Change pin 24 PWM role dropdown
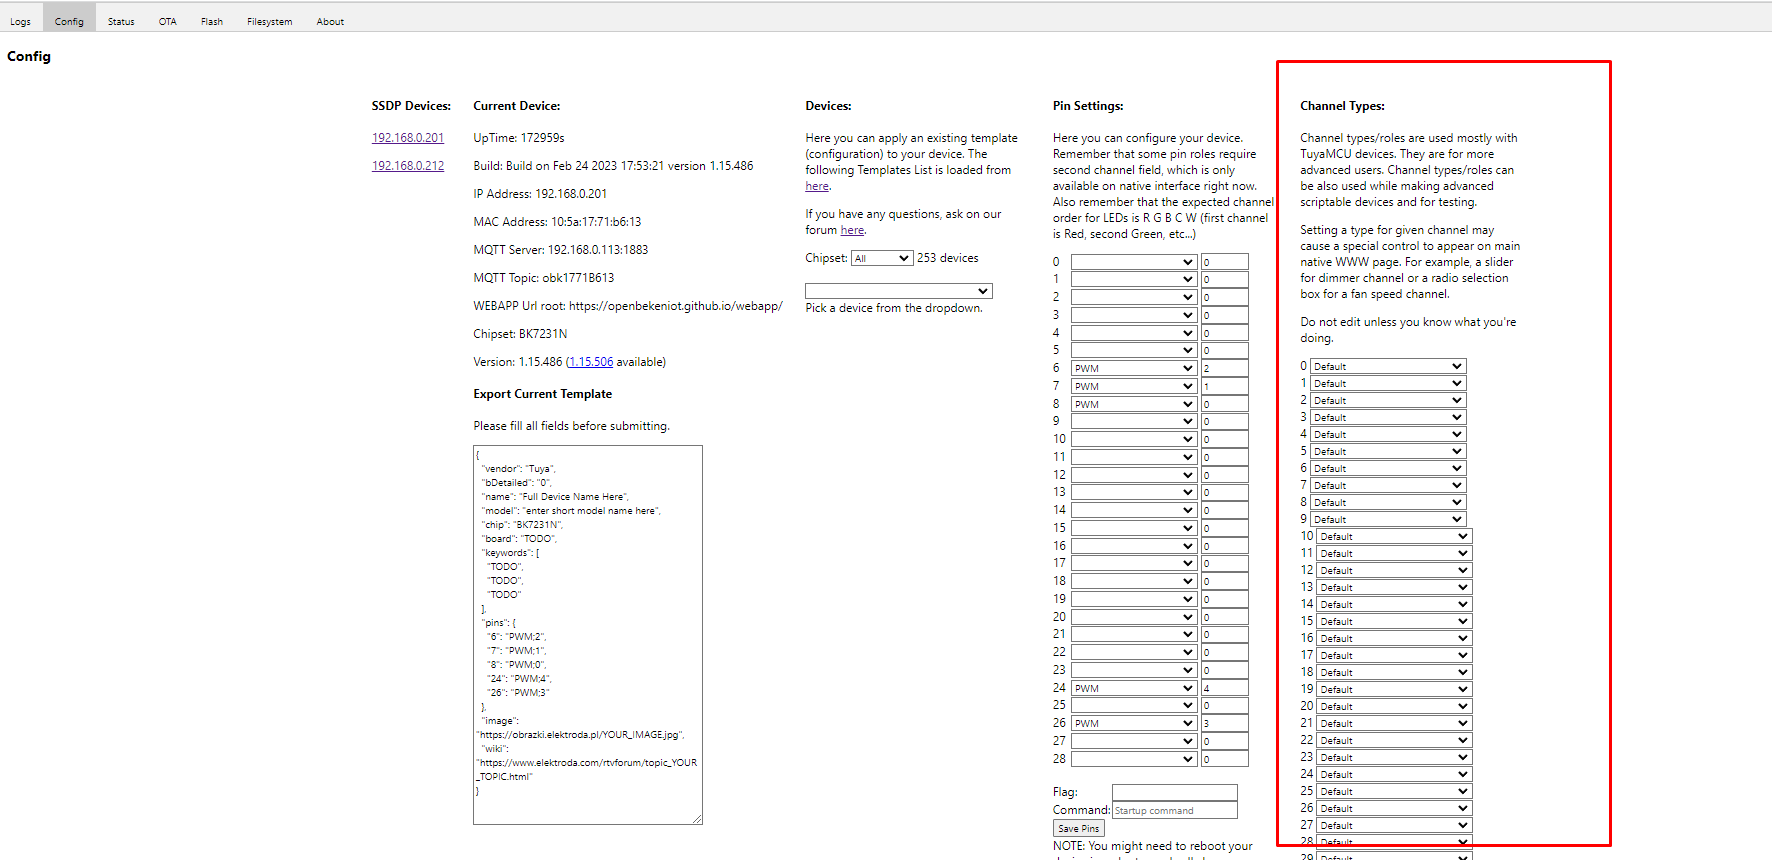The width and height of the screenshot is (1772, 860). pos(1134,688)
